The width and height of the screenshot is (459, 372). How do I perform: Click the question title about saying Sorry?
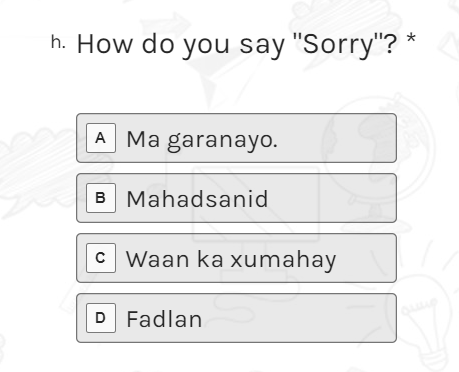pyautogui.click(x=237, y=45)
